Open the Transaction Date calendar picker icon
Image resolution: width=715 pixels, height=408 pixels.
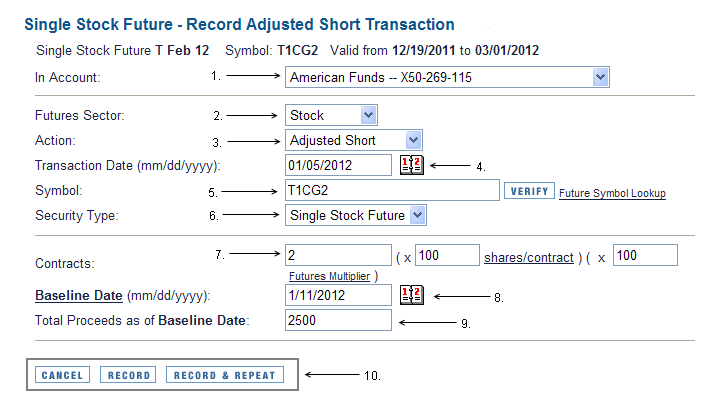click(x=412, y=165)
